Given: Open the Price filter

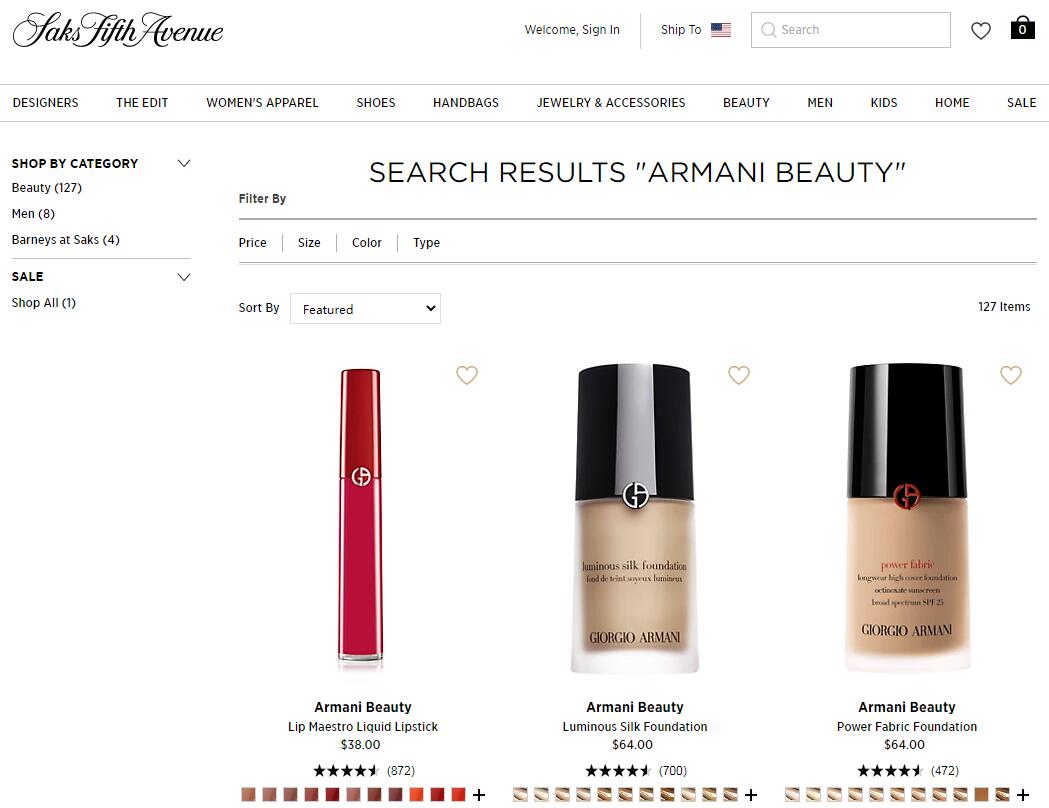Looking at the screenshot, I should coord(252,243).
